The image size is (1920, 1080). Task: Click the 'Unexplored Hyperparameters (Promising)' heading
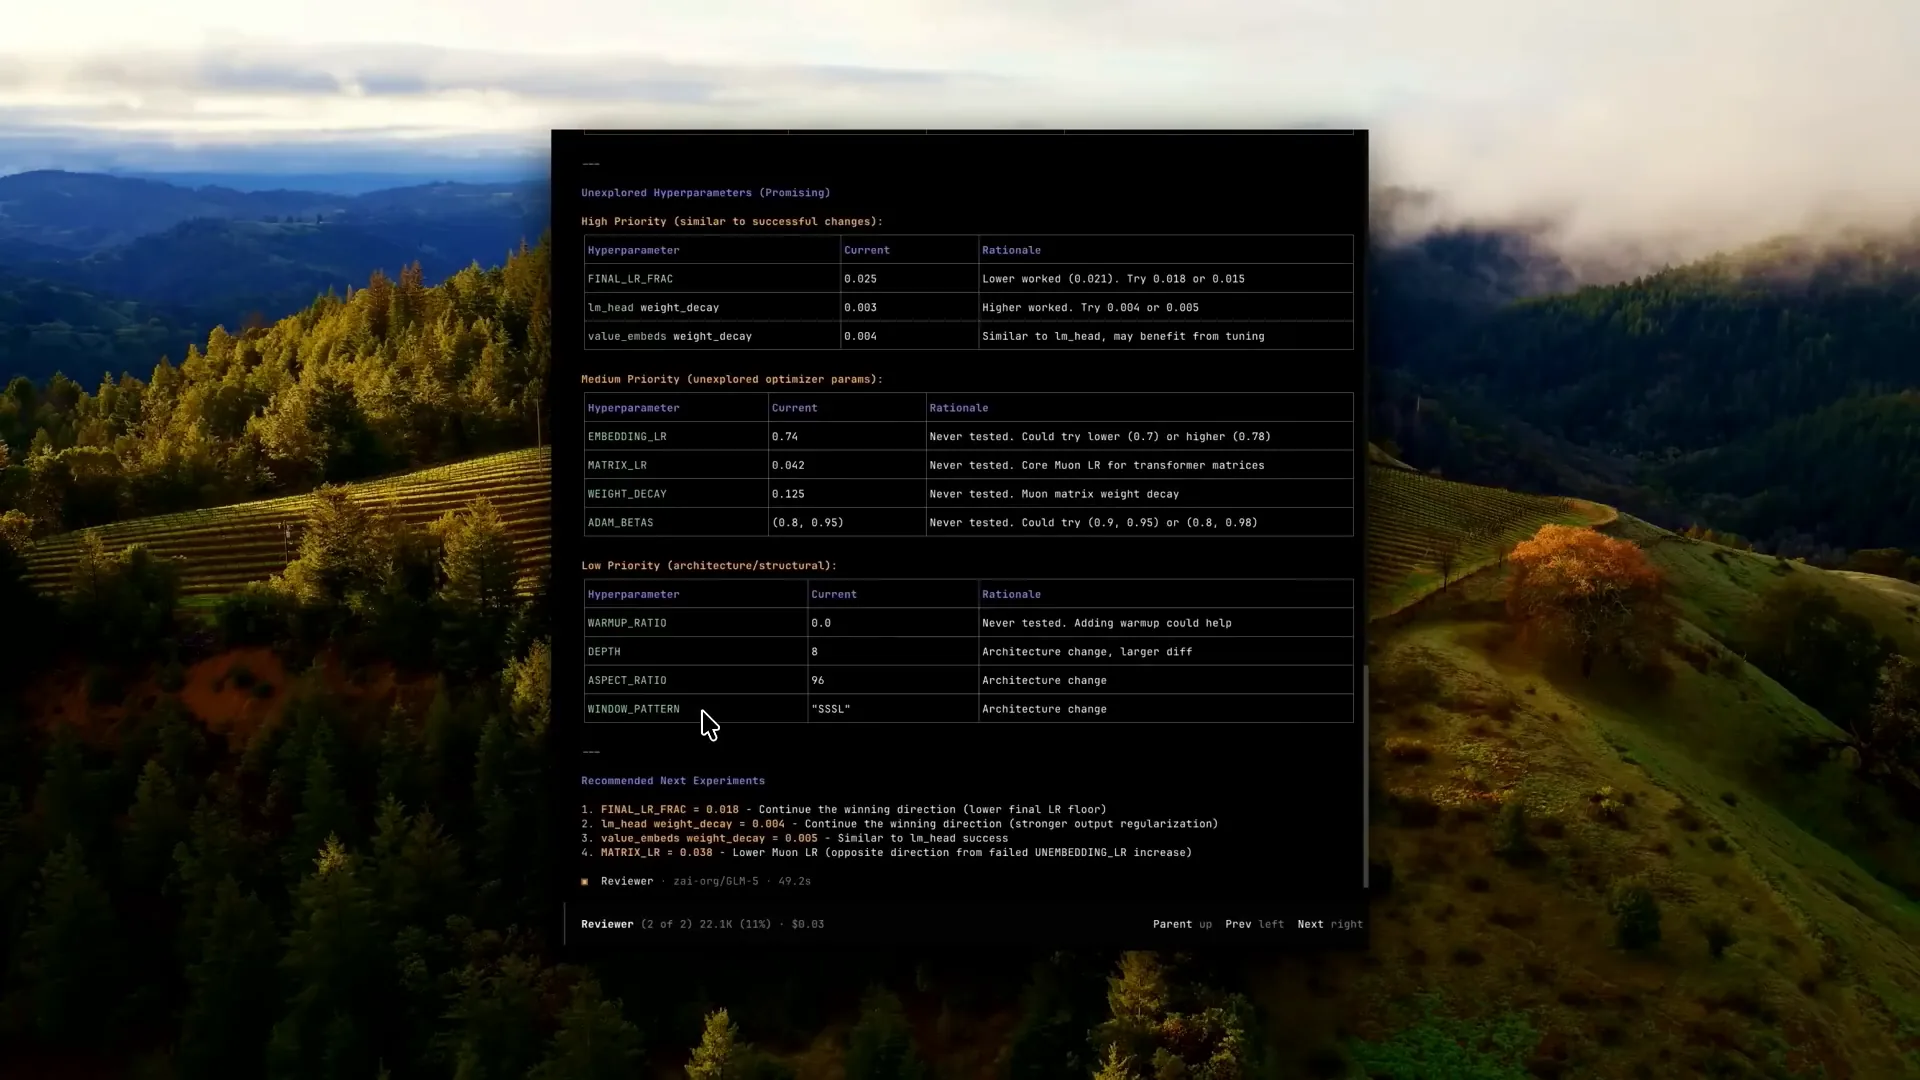pos(706,193)
